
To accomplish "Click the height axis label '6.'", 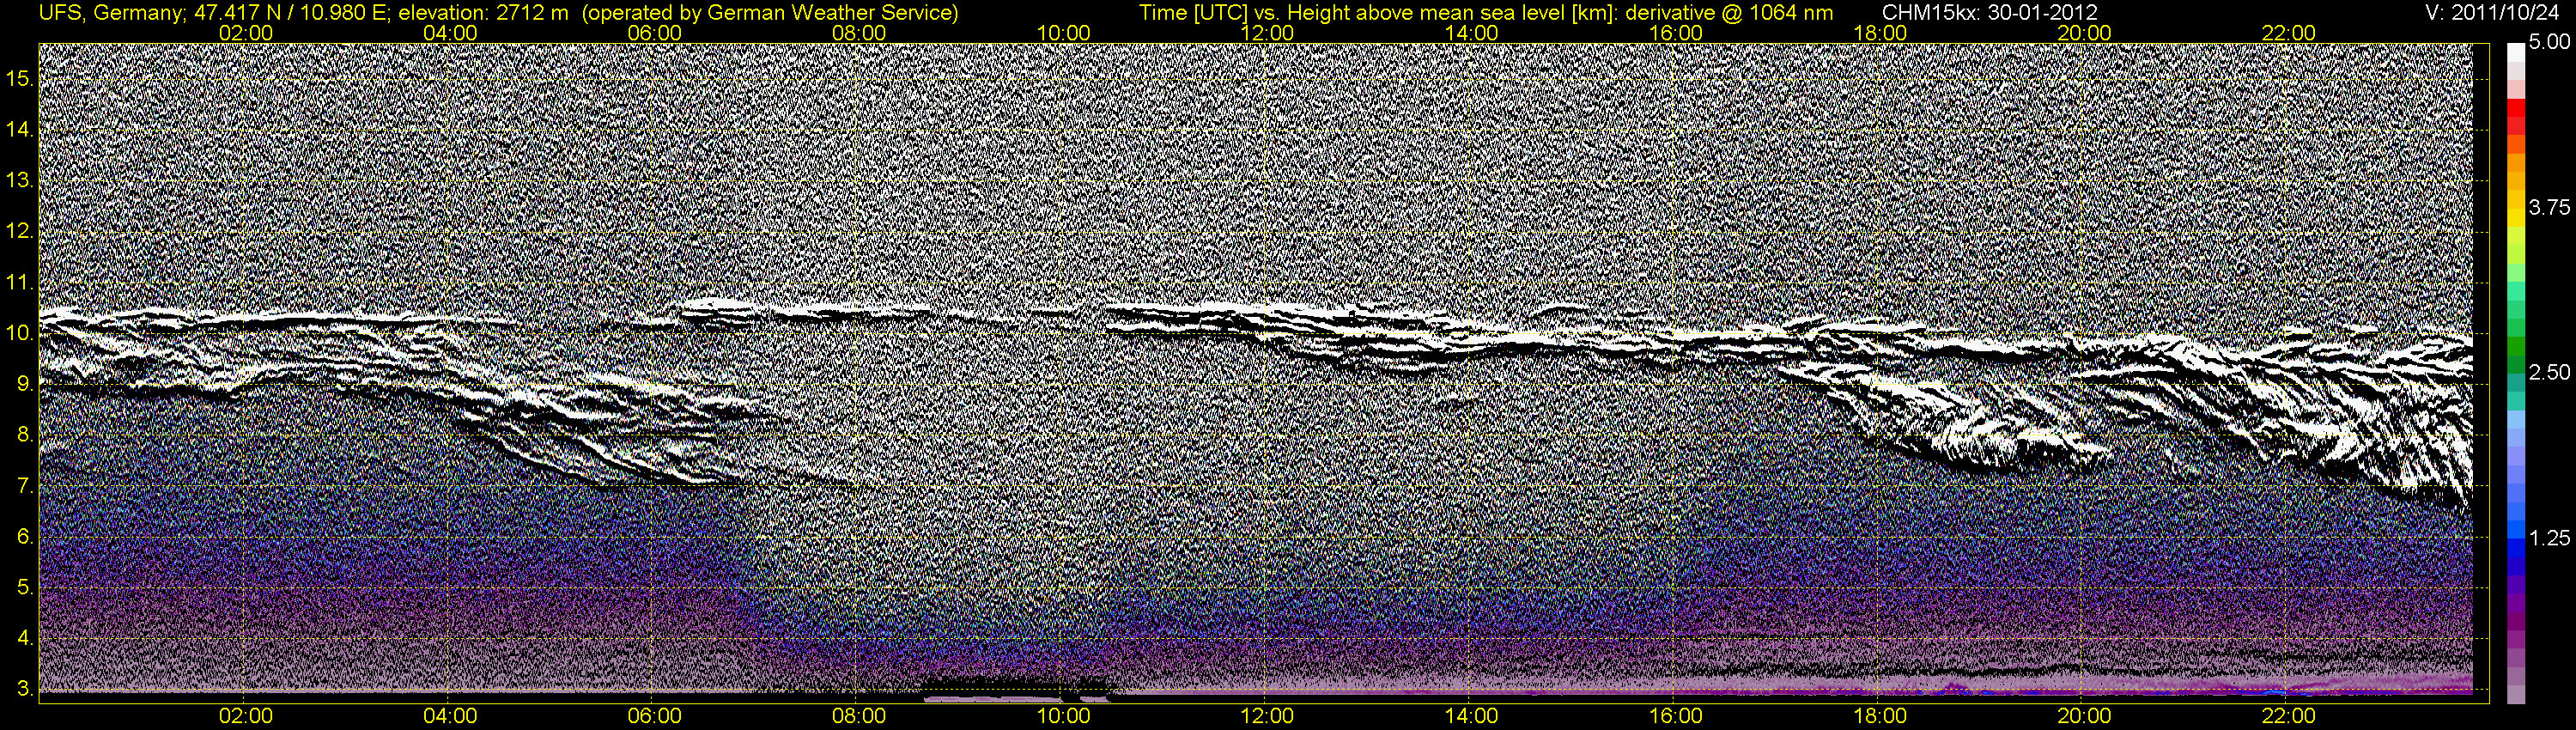I will [25, 537].
